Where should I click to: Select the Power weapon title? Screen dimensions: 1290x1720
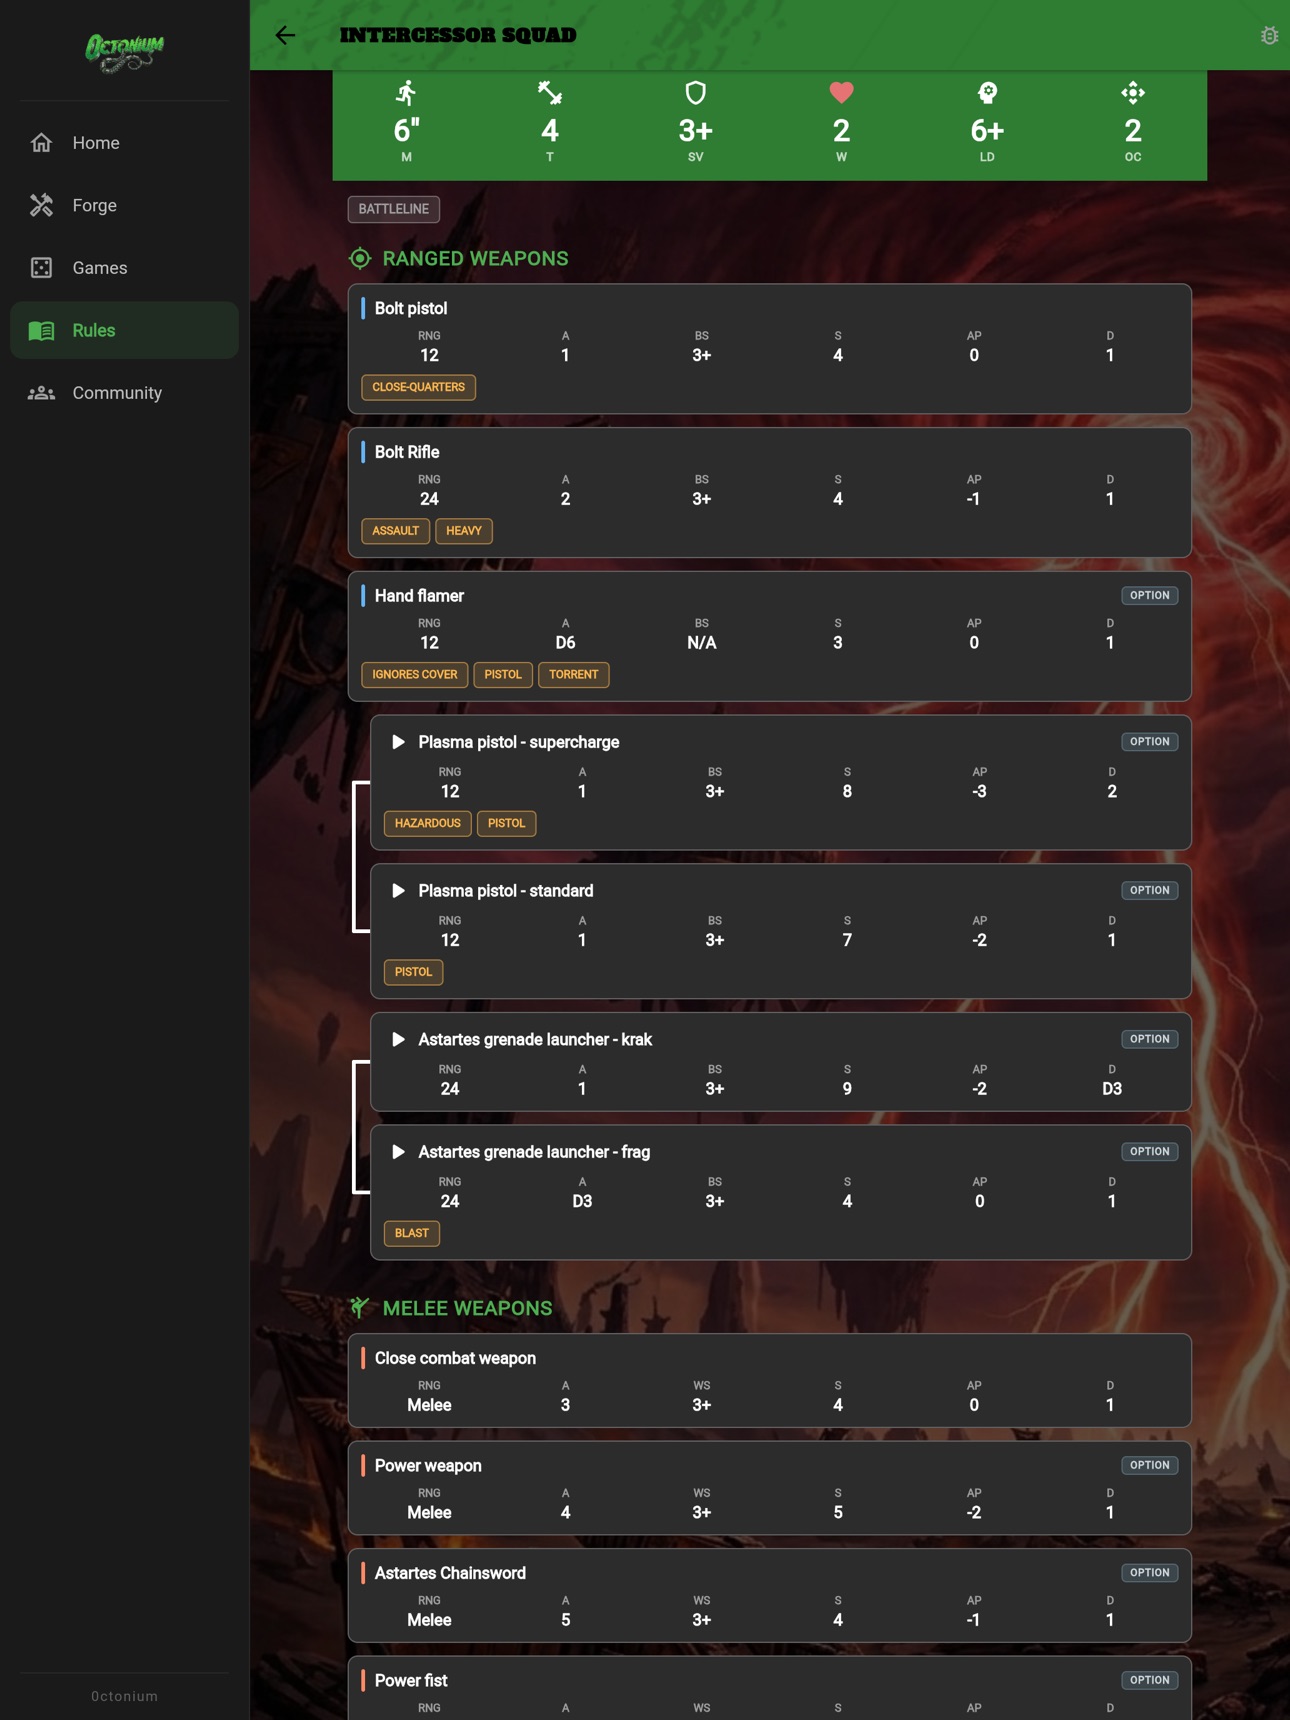pos(428,1466)
